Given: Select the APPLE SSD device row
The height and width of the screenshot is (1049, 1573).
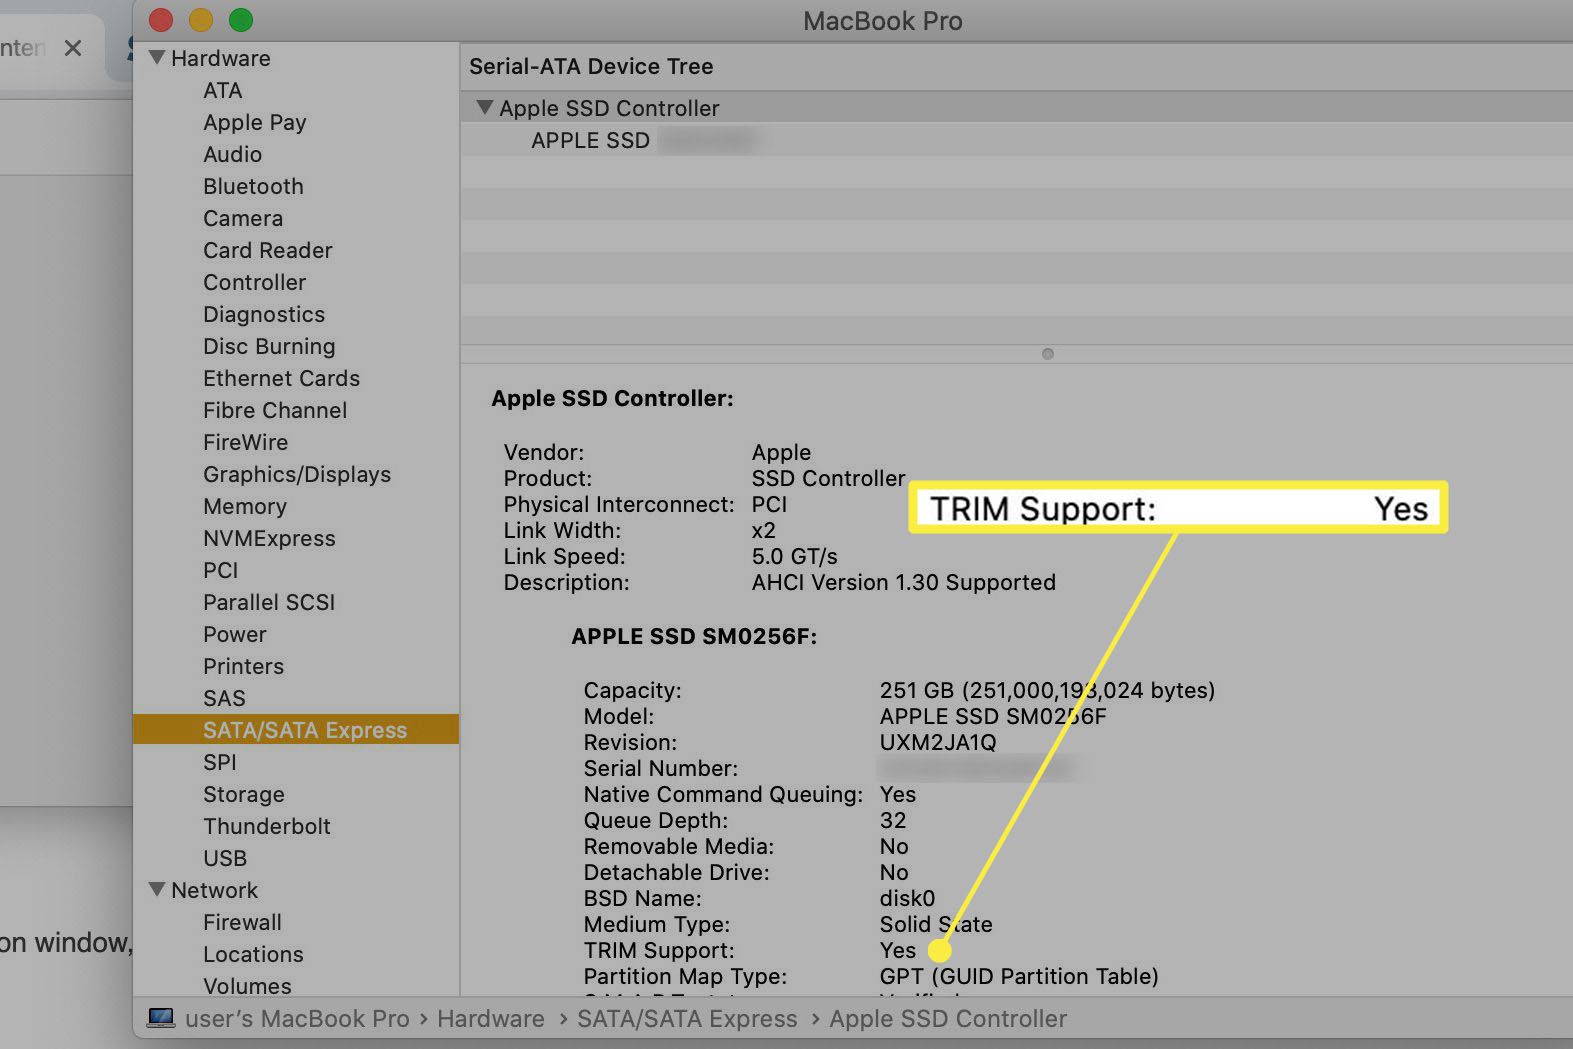Looking at the screenshot, I should pyautogui.click(x=1016, y=140).
